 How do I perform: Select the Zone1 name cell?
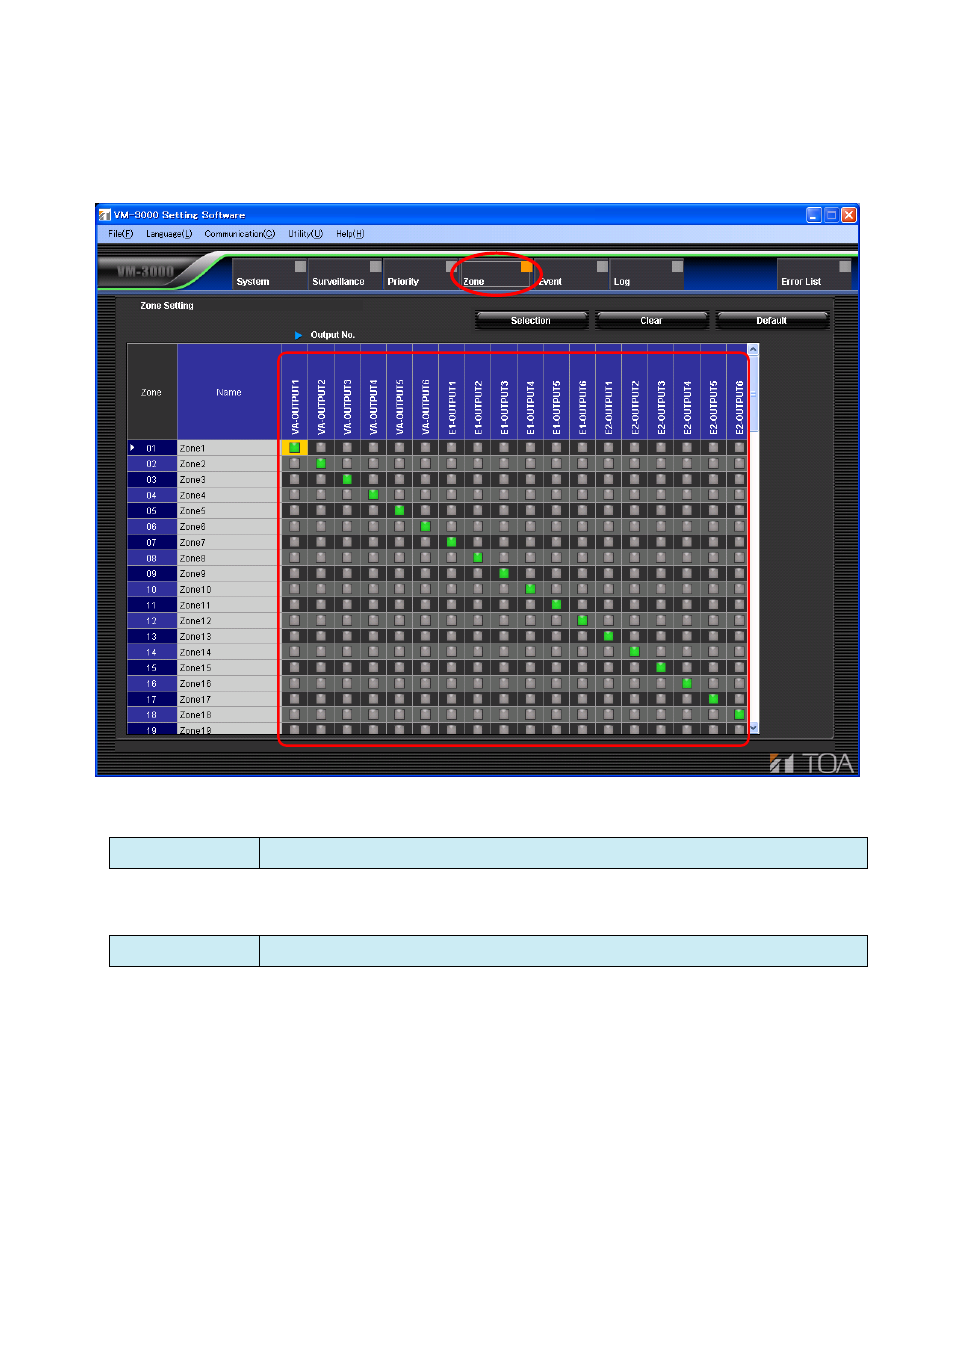[229, 448]
